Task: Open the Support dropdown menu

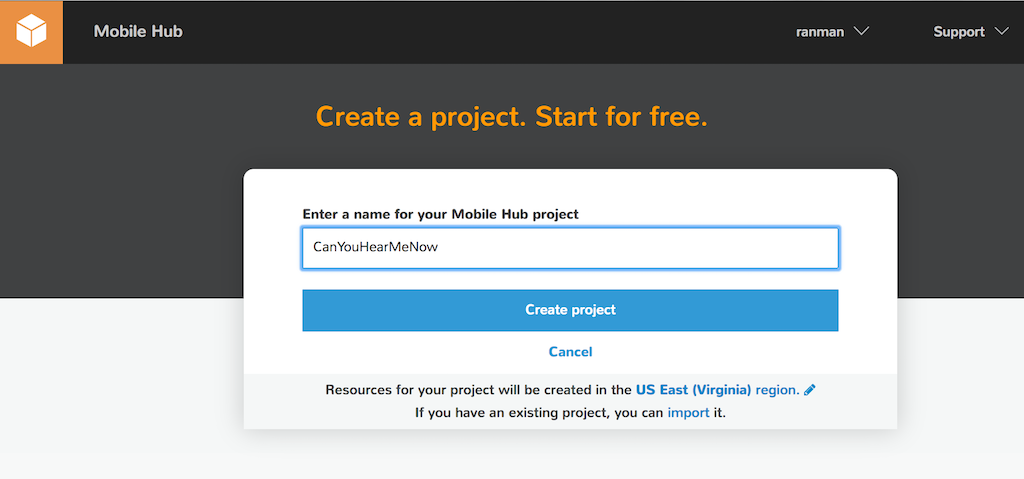Action: [970, 31]
